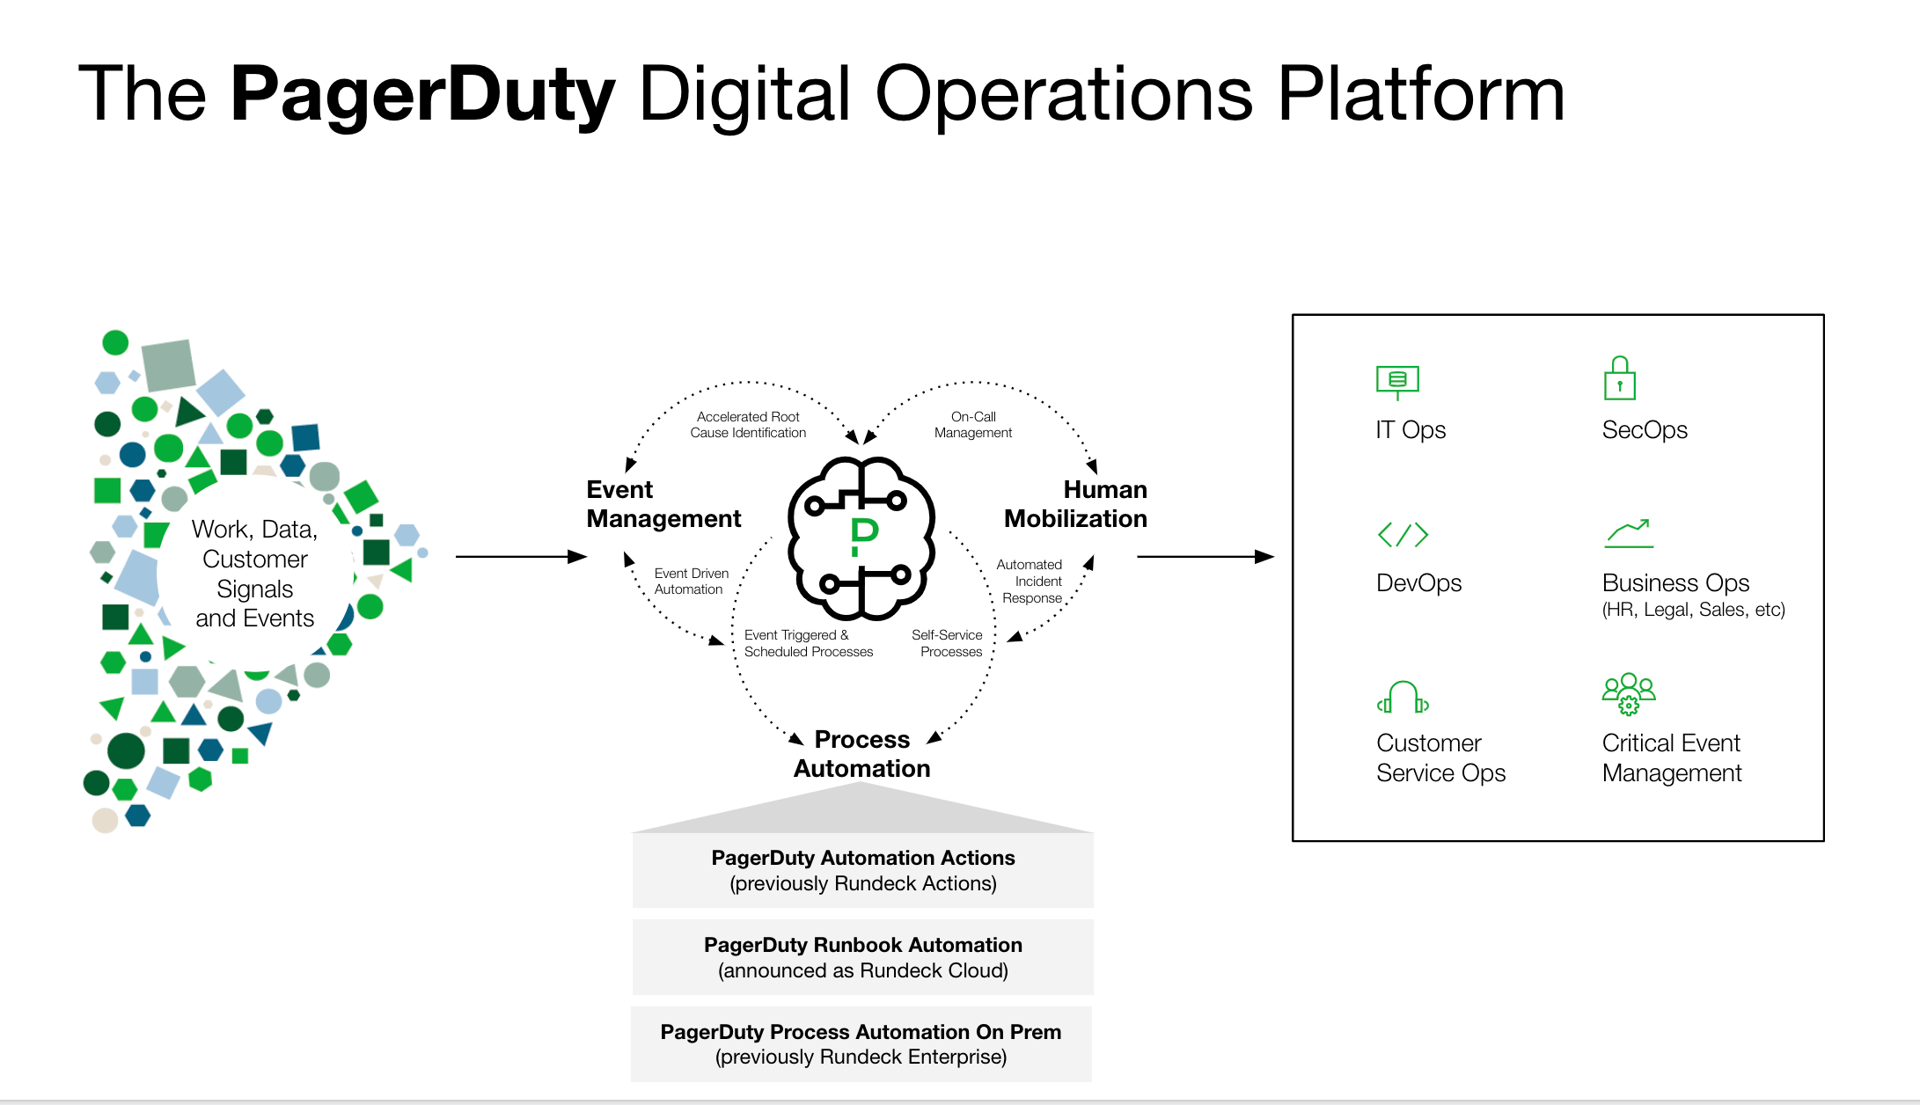
Task: Click the Human Mobilization heading
Action: [x=1076, y=504]
